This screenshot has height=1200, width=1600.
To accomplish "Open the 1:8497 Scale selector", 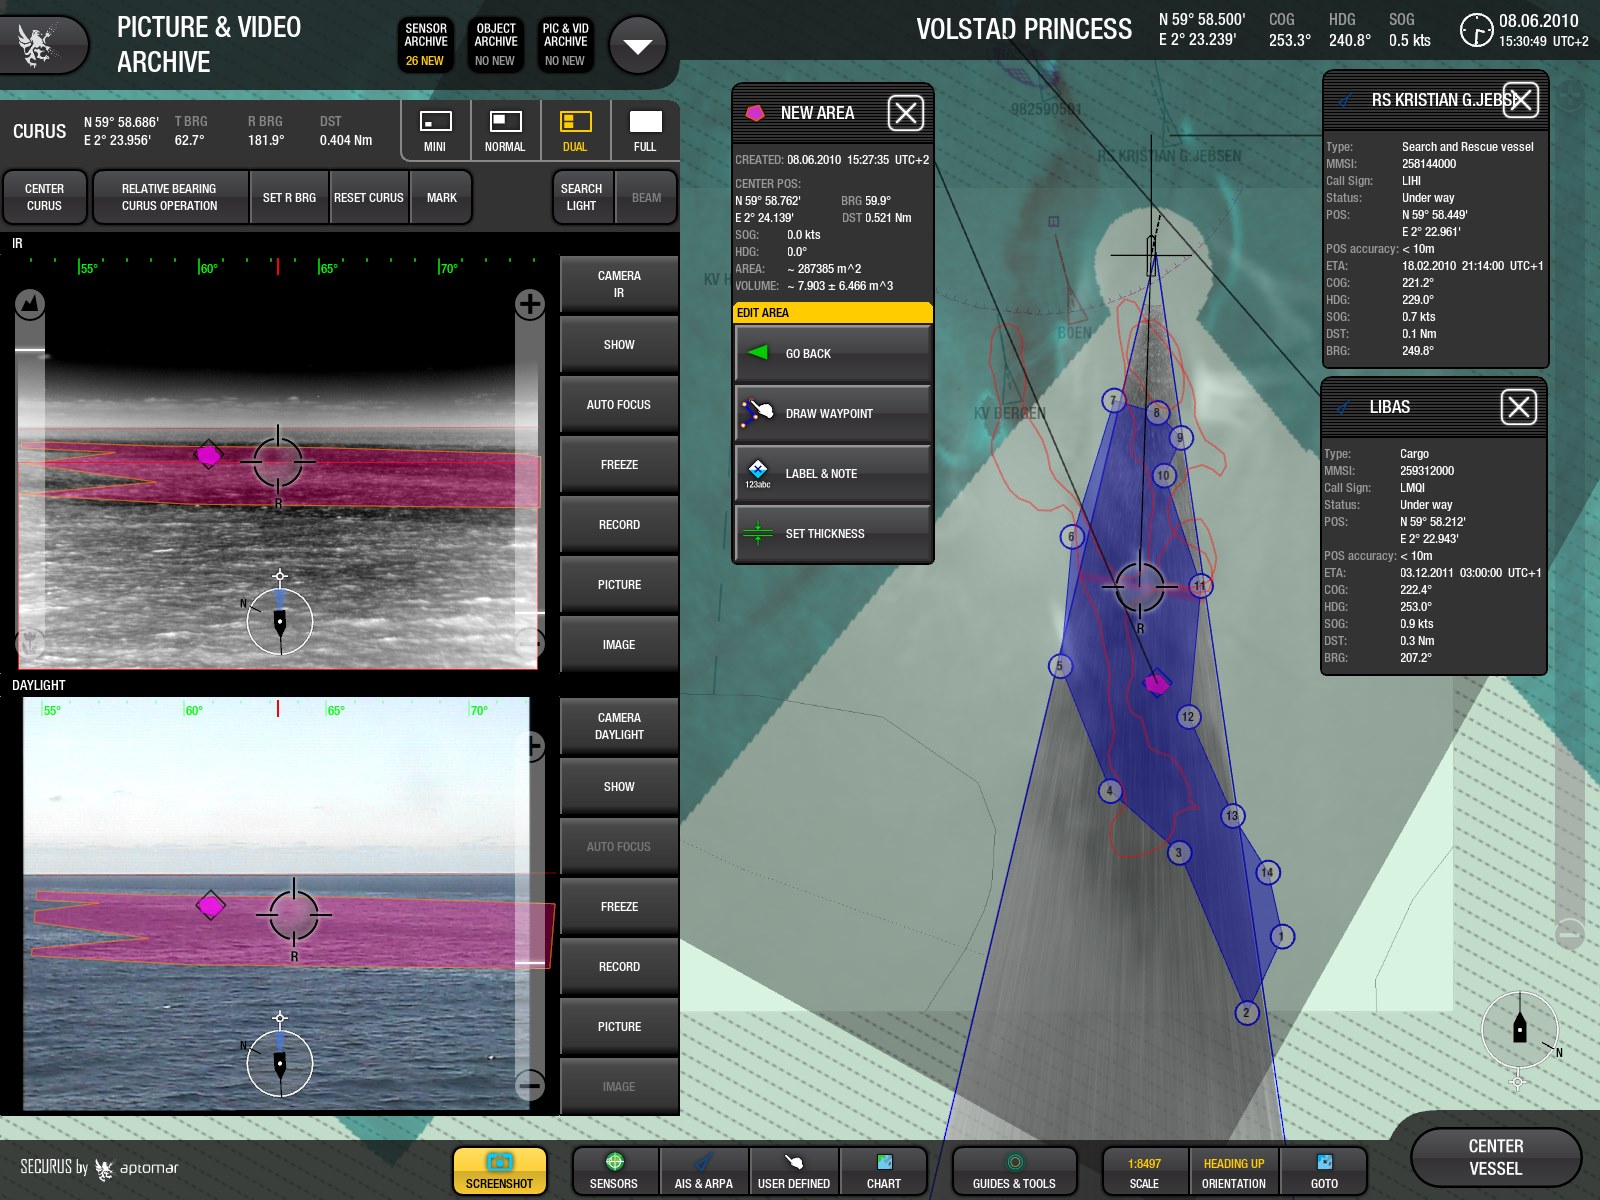I will click(x=1145, y=1171).
